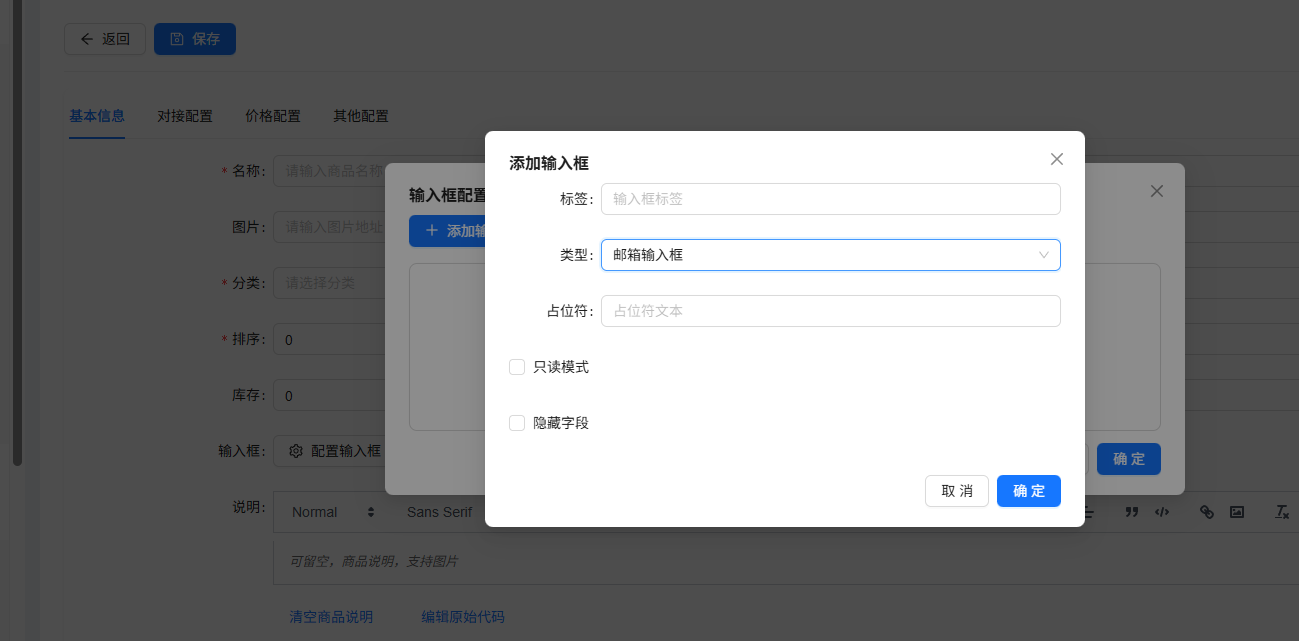Click the gear icon on 配置输入框
1299x641 pixels.
[296, 451]
